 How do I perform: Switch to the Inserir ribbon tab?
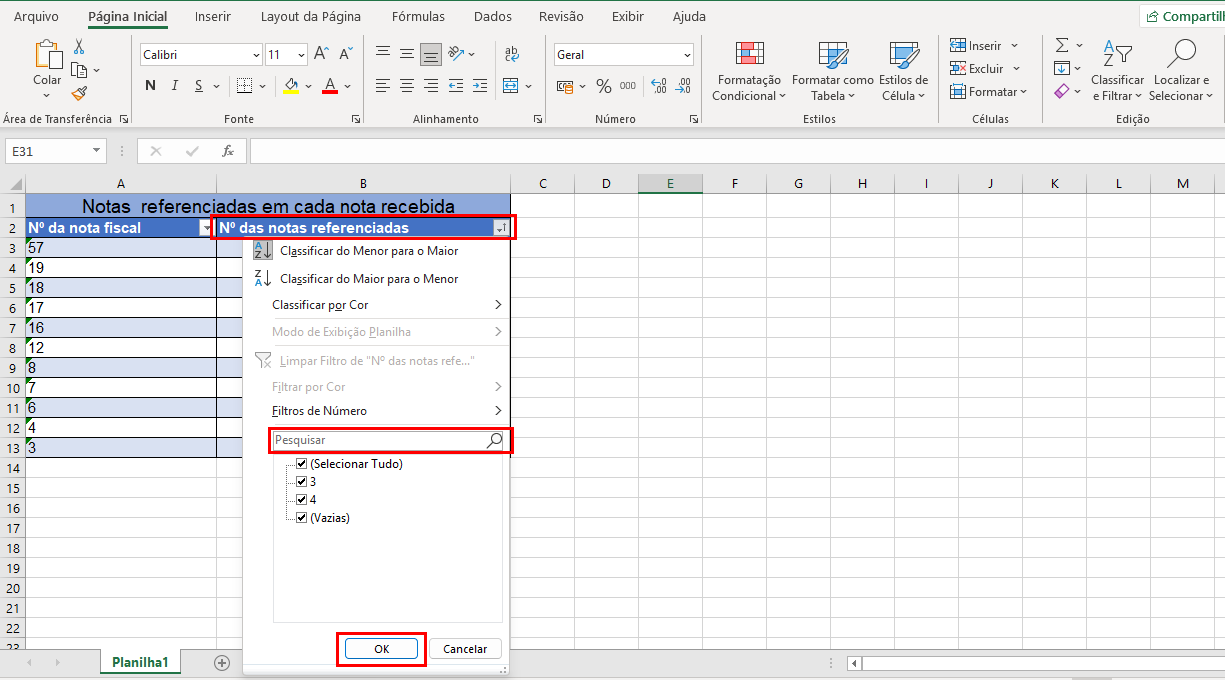213,17
